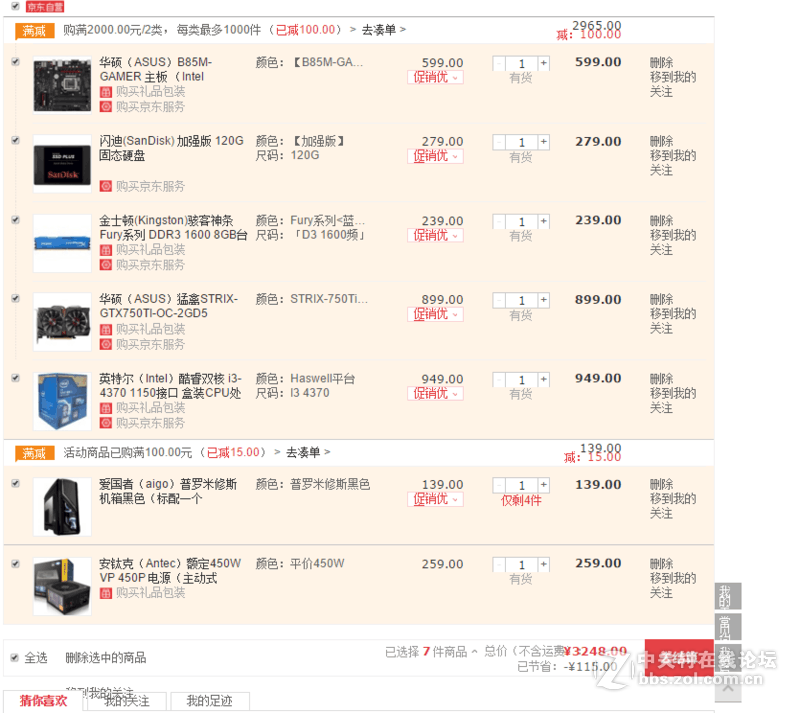Increase quantity of ASUS B85M motherboard
Viewport: 800px width, 713px height.
(x=544, y=63)
